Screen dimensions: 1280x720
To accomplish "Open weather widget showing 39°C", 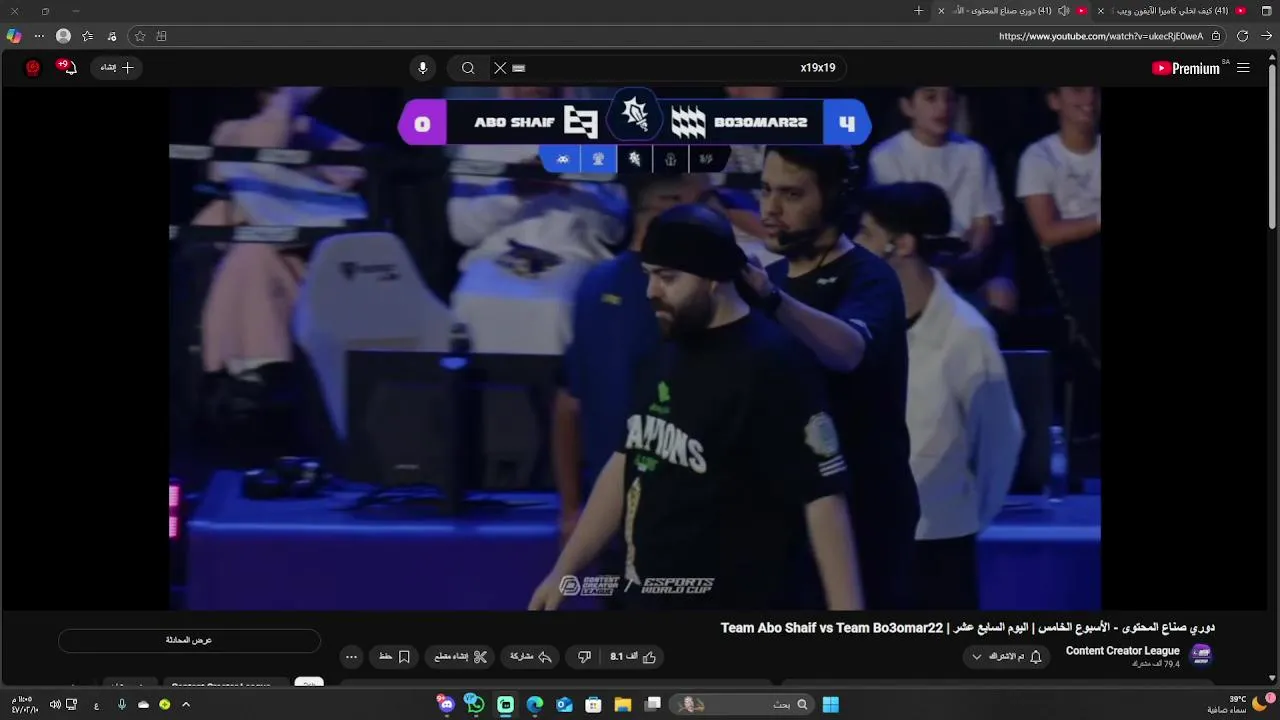I will [x=1240, y=704].
